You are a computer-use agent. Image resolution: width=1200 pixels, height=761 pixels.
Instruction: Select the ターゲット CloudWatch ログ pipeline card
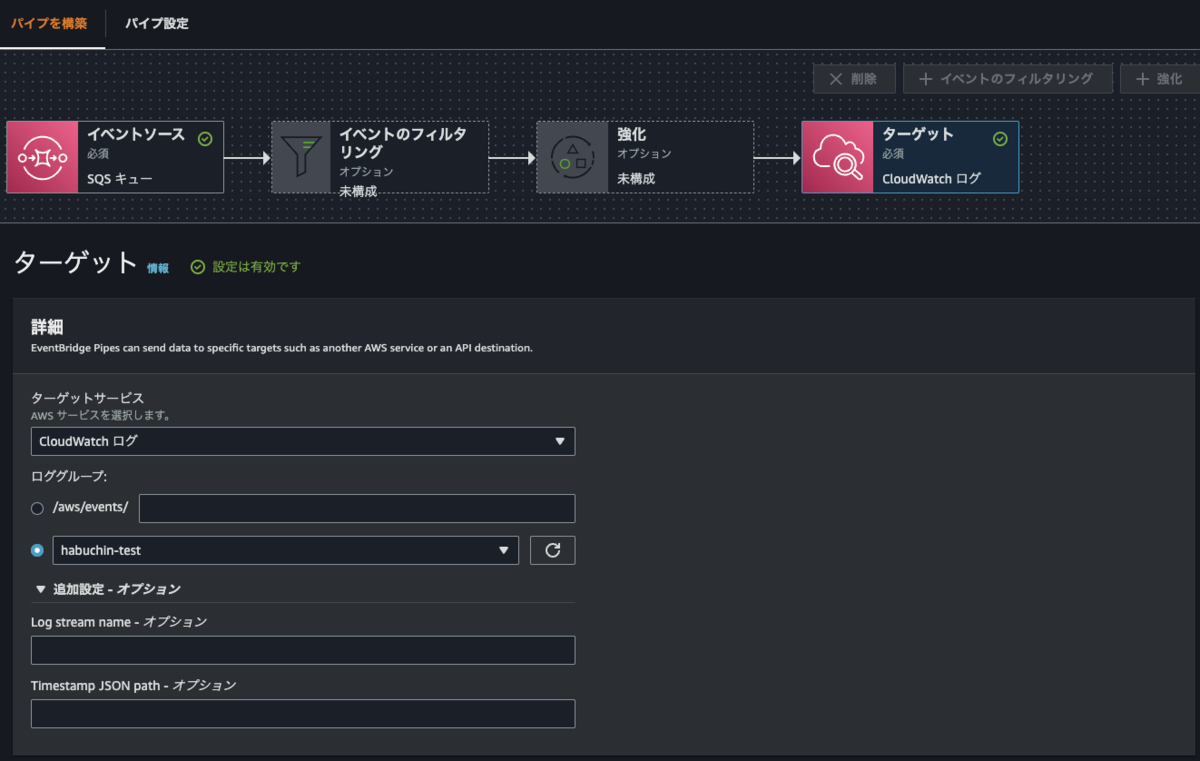pos(910,157)
